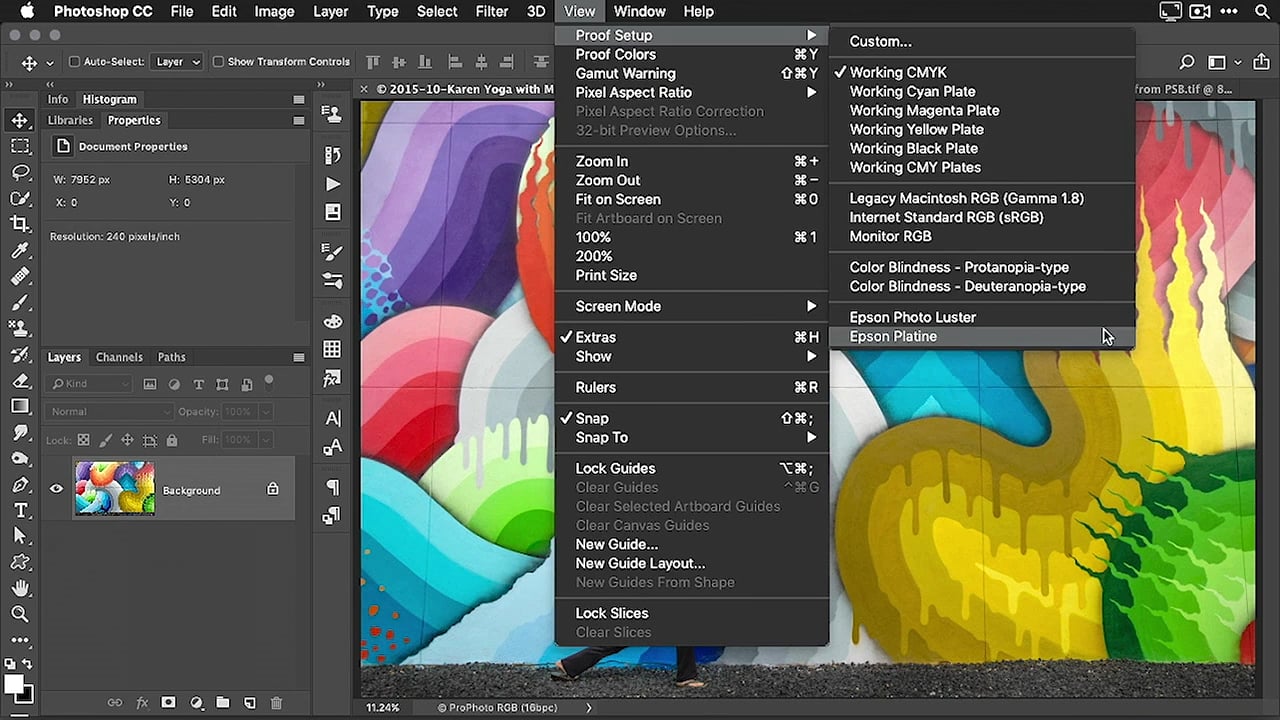
Task: Expand the Pixel Aspect Ratio submenu
Action: pyautogui.click(x=692, y=92)
